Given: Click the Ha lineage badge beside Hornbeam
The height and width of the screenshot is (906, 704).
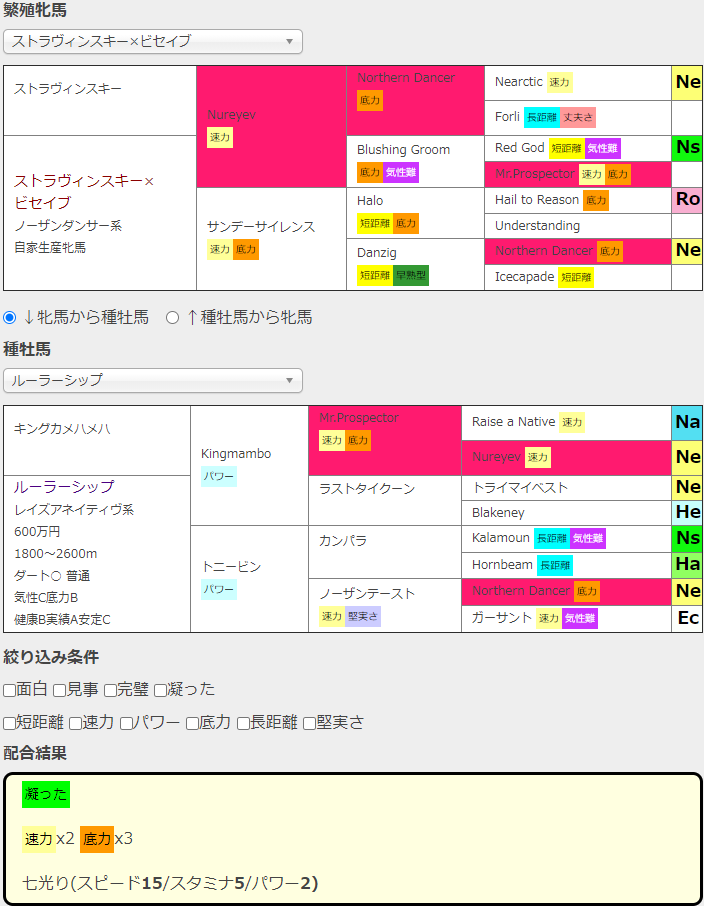Looking at the screenshot, I should (x=687, y=565).
